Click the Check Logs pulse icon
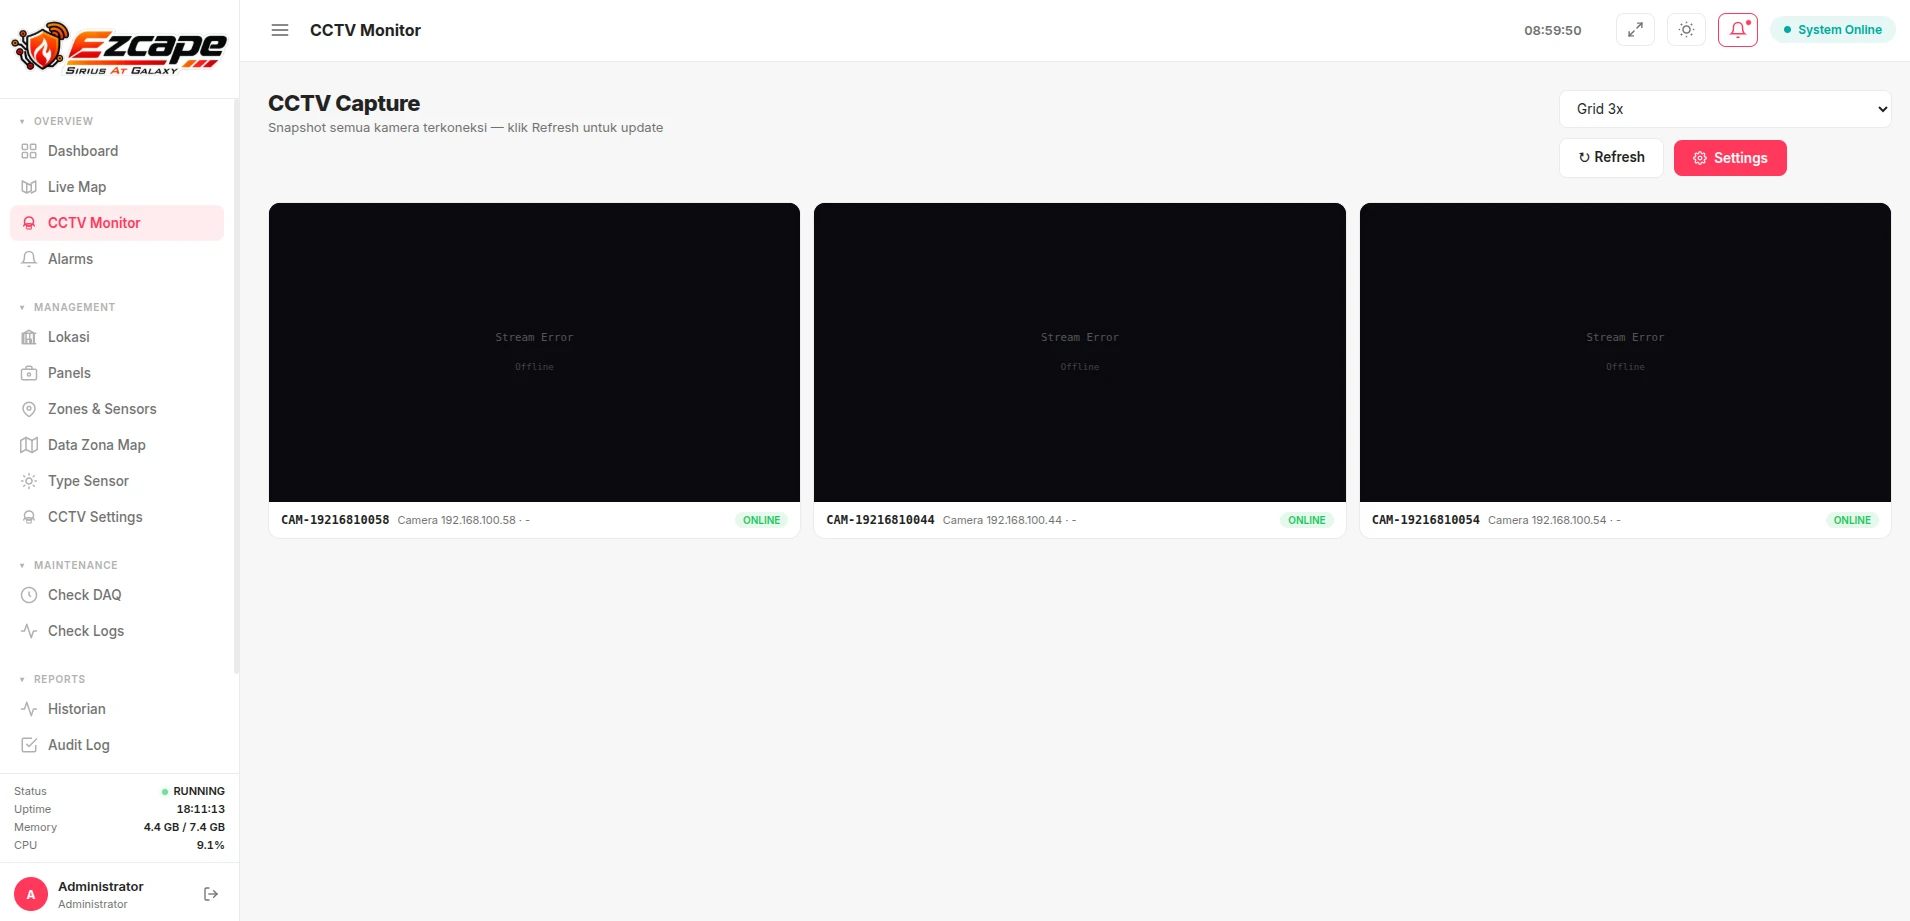Viewport: 1910px width, 921px height. [29, 631]
